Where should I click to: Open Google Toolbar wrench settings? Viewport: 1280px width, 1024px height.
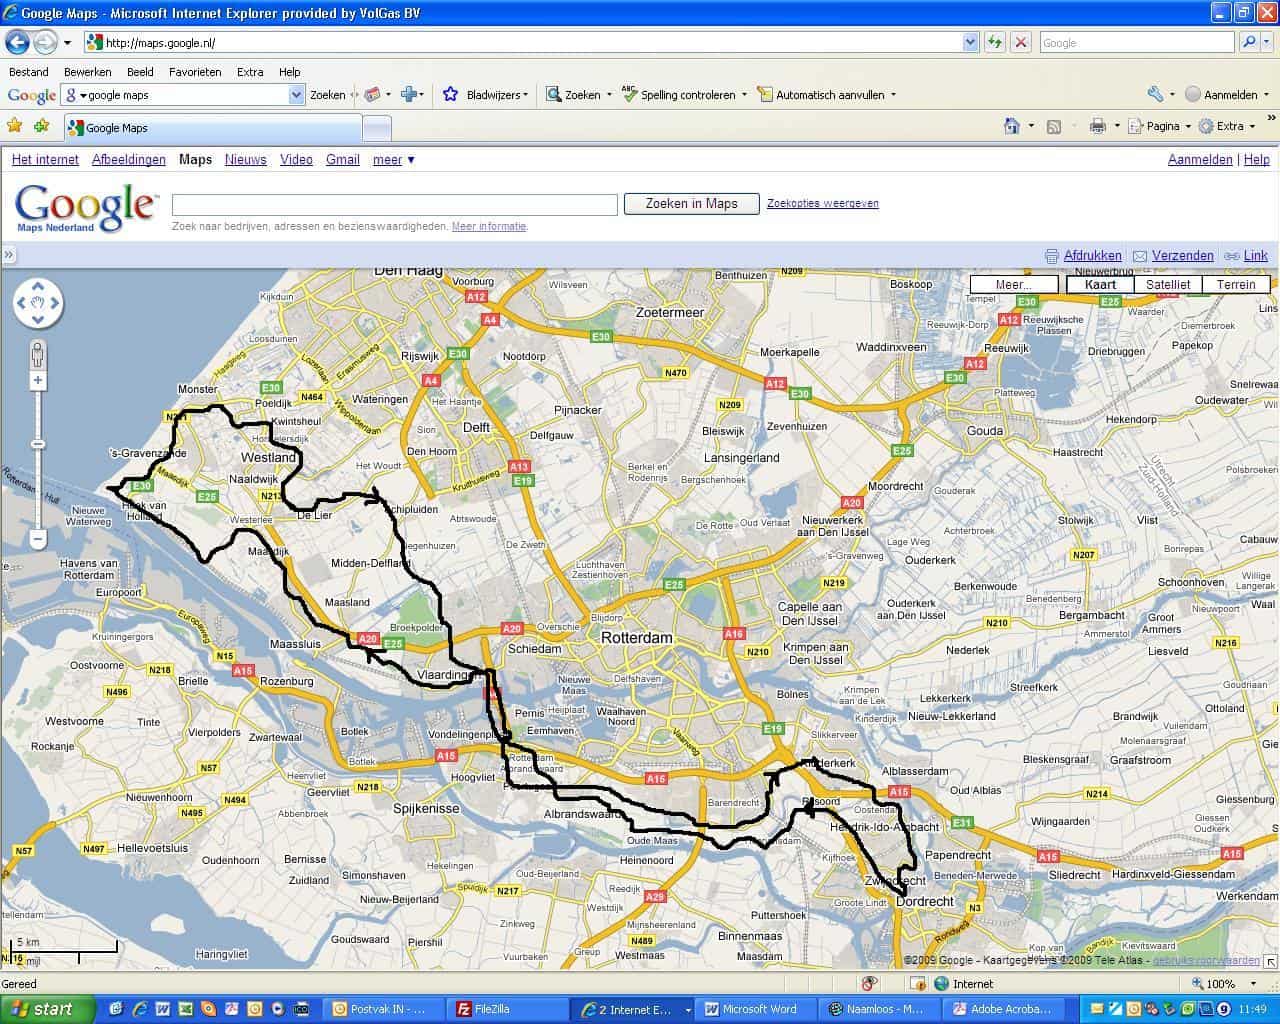[x=1155, y=94]
